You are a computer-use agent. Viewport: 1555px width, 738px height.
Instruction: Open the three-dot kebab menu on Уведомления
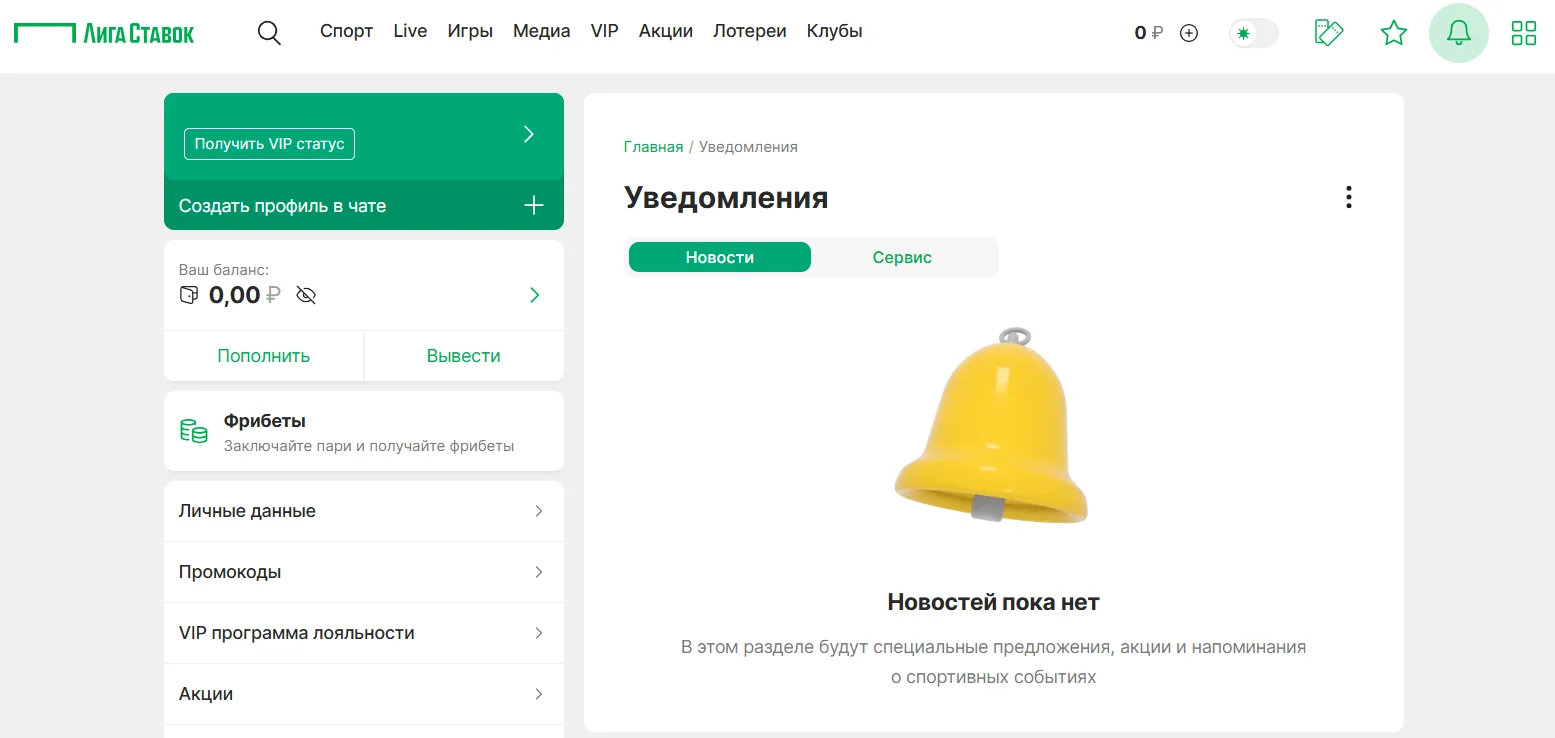(x=1348, y=197)
